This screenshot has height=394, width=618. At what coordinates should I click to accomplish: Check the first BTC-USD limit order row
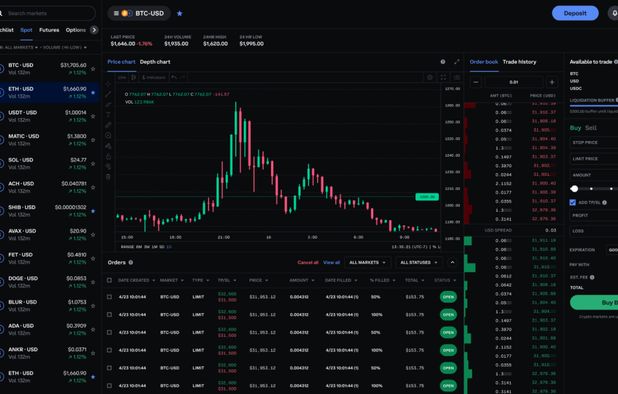click(109, 297)
